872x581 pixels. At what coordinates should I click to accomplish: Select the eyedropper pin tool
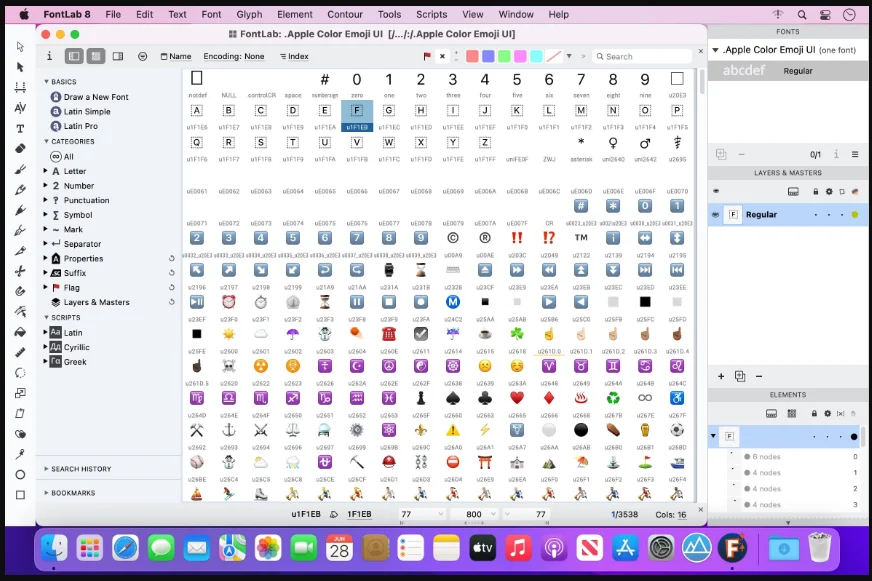tap(20, 454)
